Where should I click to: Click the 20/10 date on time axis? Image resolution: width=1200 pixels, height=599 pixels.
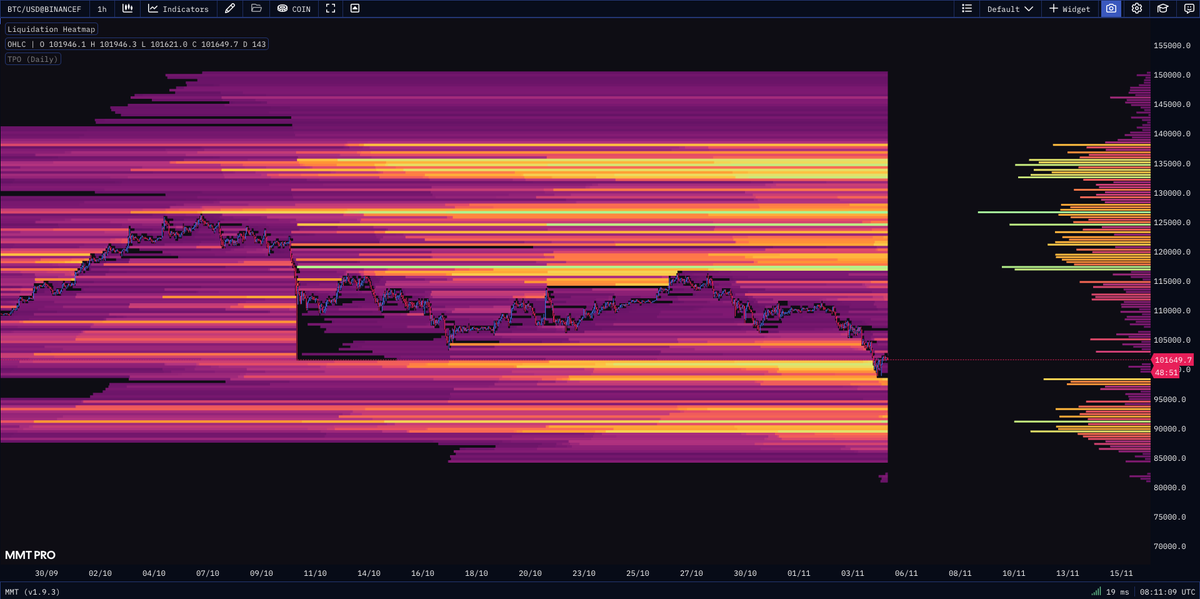[530, 573]
